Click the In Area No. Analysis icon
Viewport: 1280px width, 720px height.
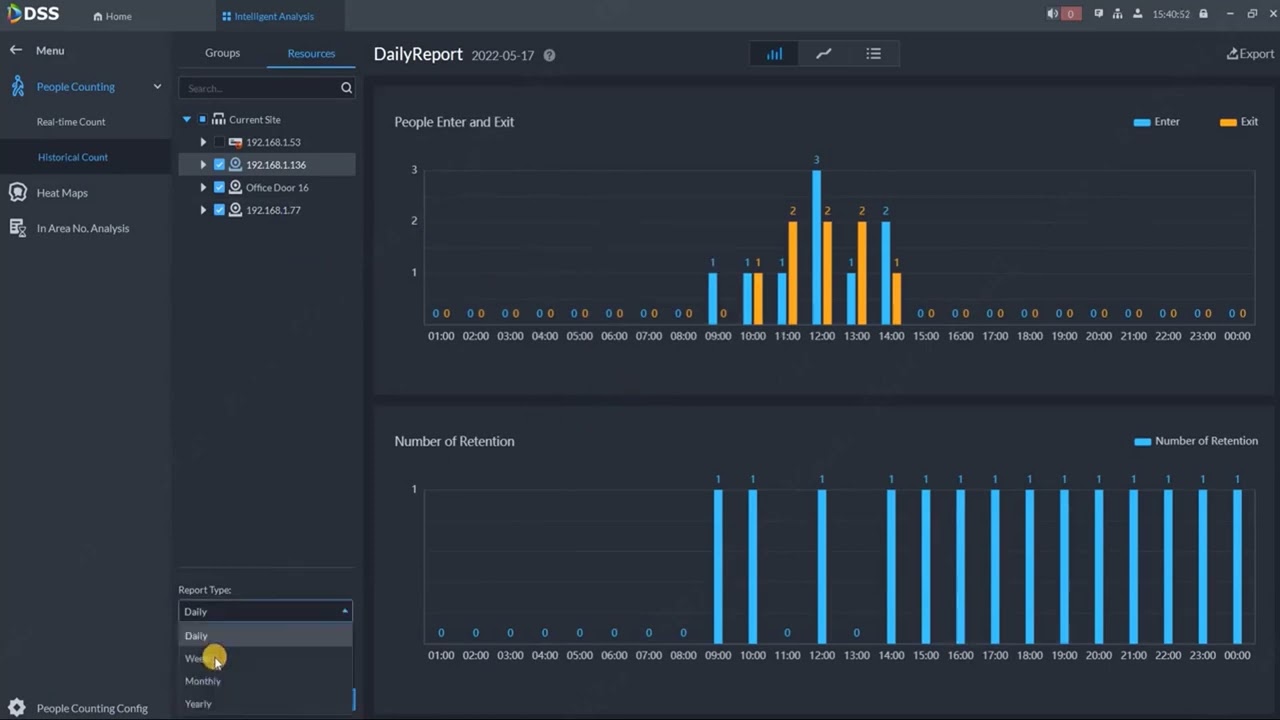(x=17, y=228)
